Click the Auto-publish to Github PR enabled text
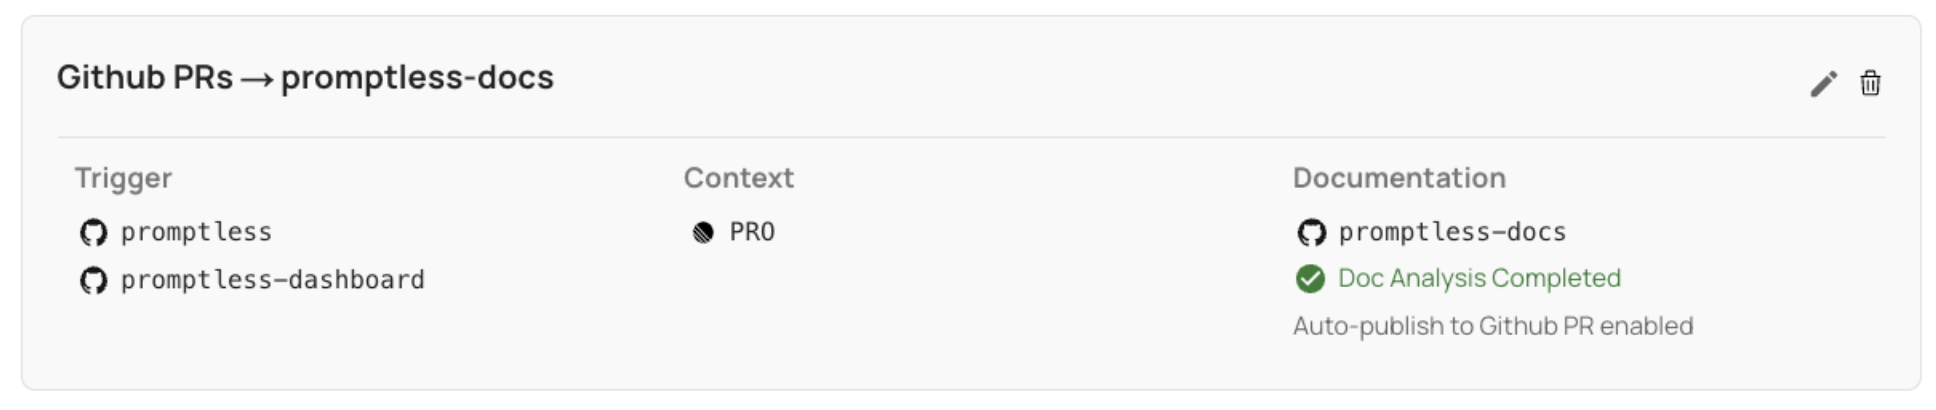 1492,326
